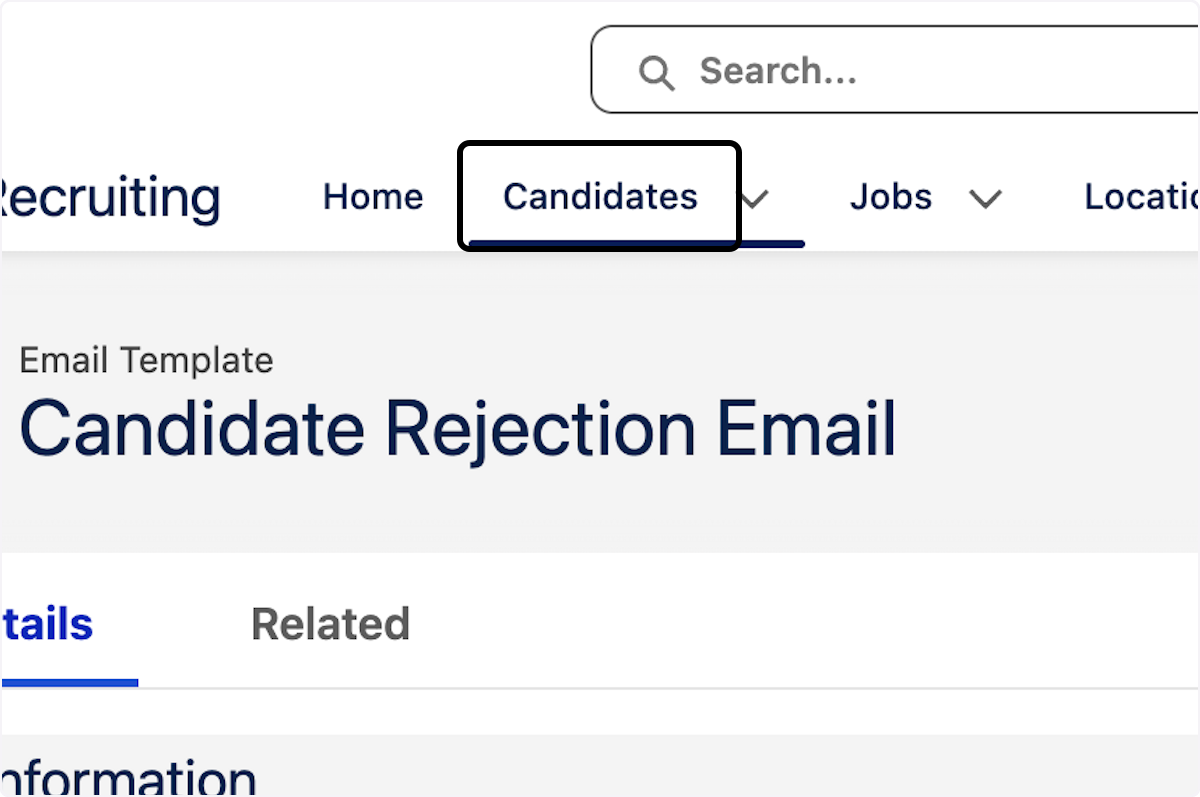The height and width of the screenshot is (797, 1200).
Task: Click the Email Template record type label
Action: coord(146,360)
